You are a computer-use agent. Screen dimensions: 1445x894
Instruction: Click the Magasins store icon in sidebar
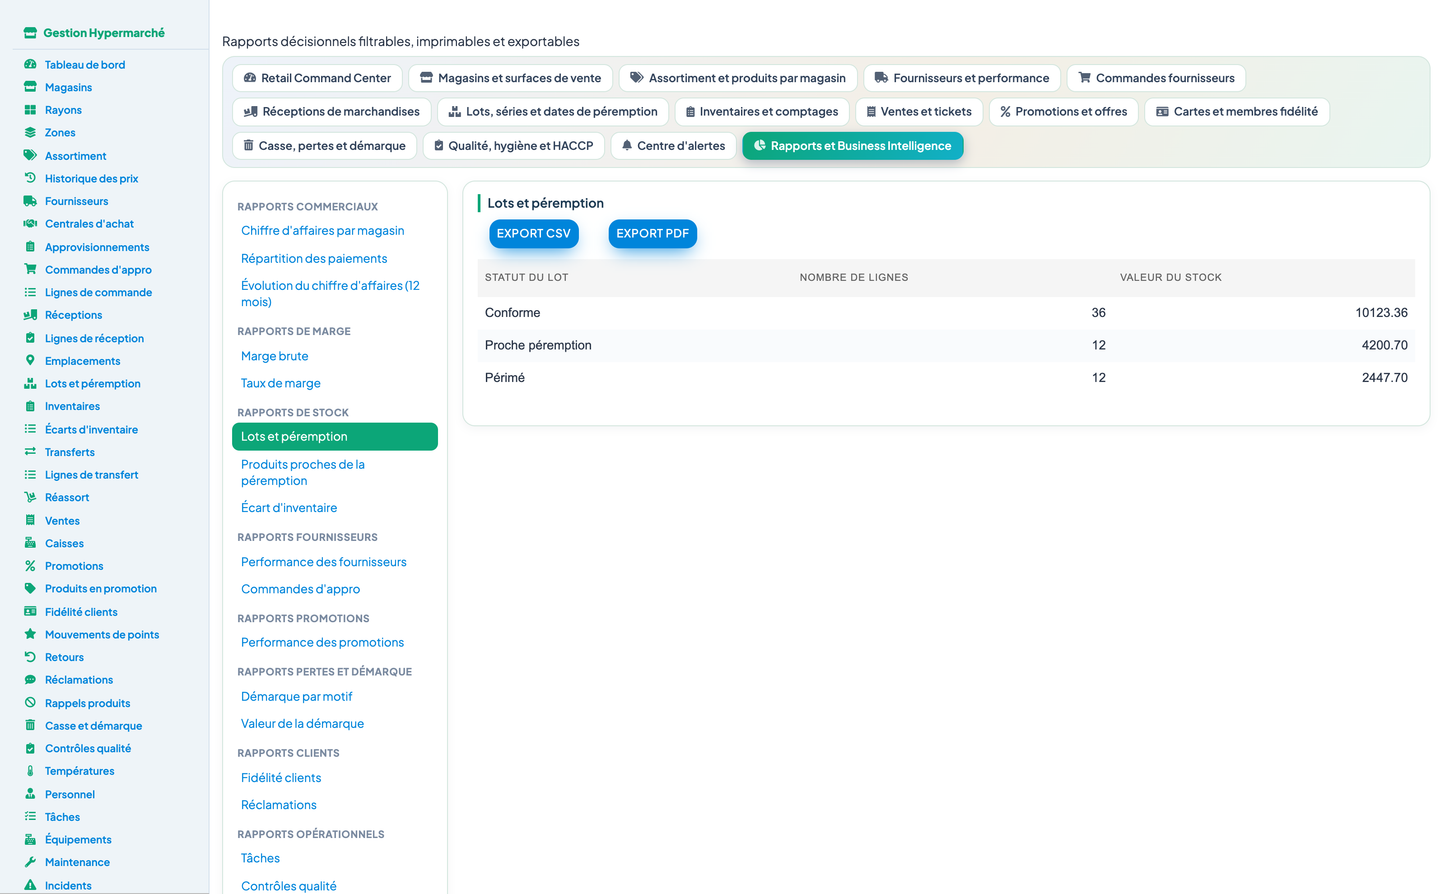click(x=30, y=87)
